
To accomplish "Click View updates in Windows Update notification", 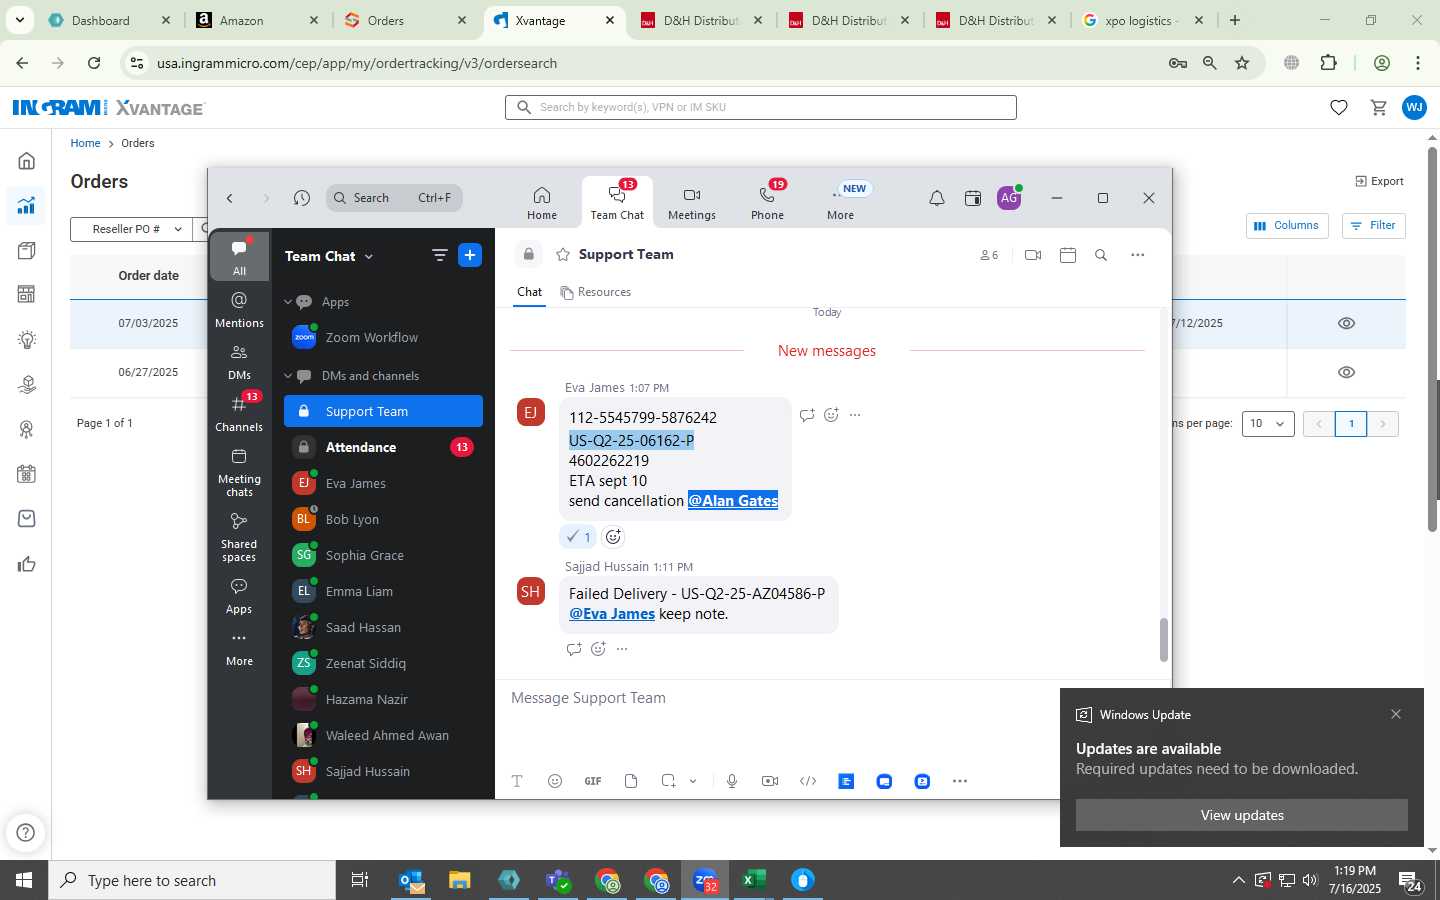I will [1241, 815].
